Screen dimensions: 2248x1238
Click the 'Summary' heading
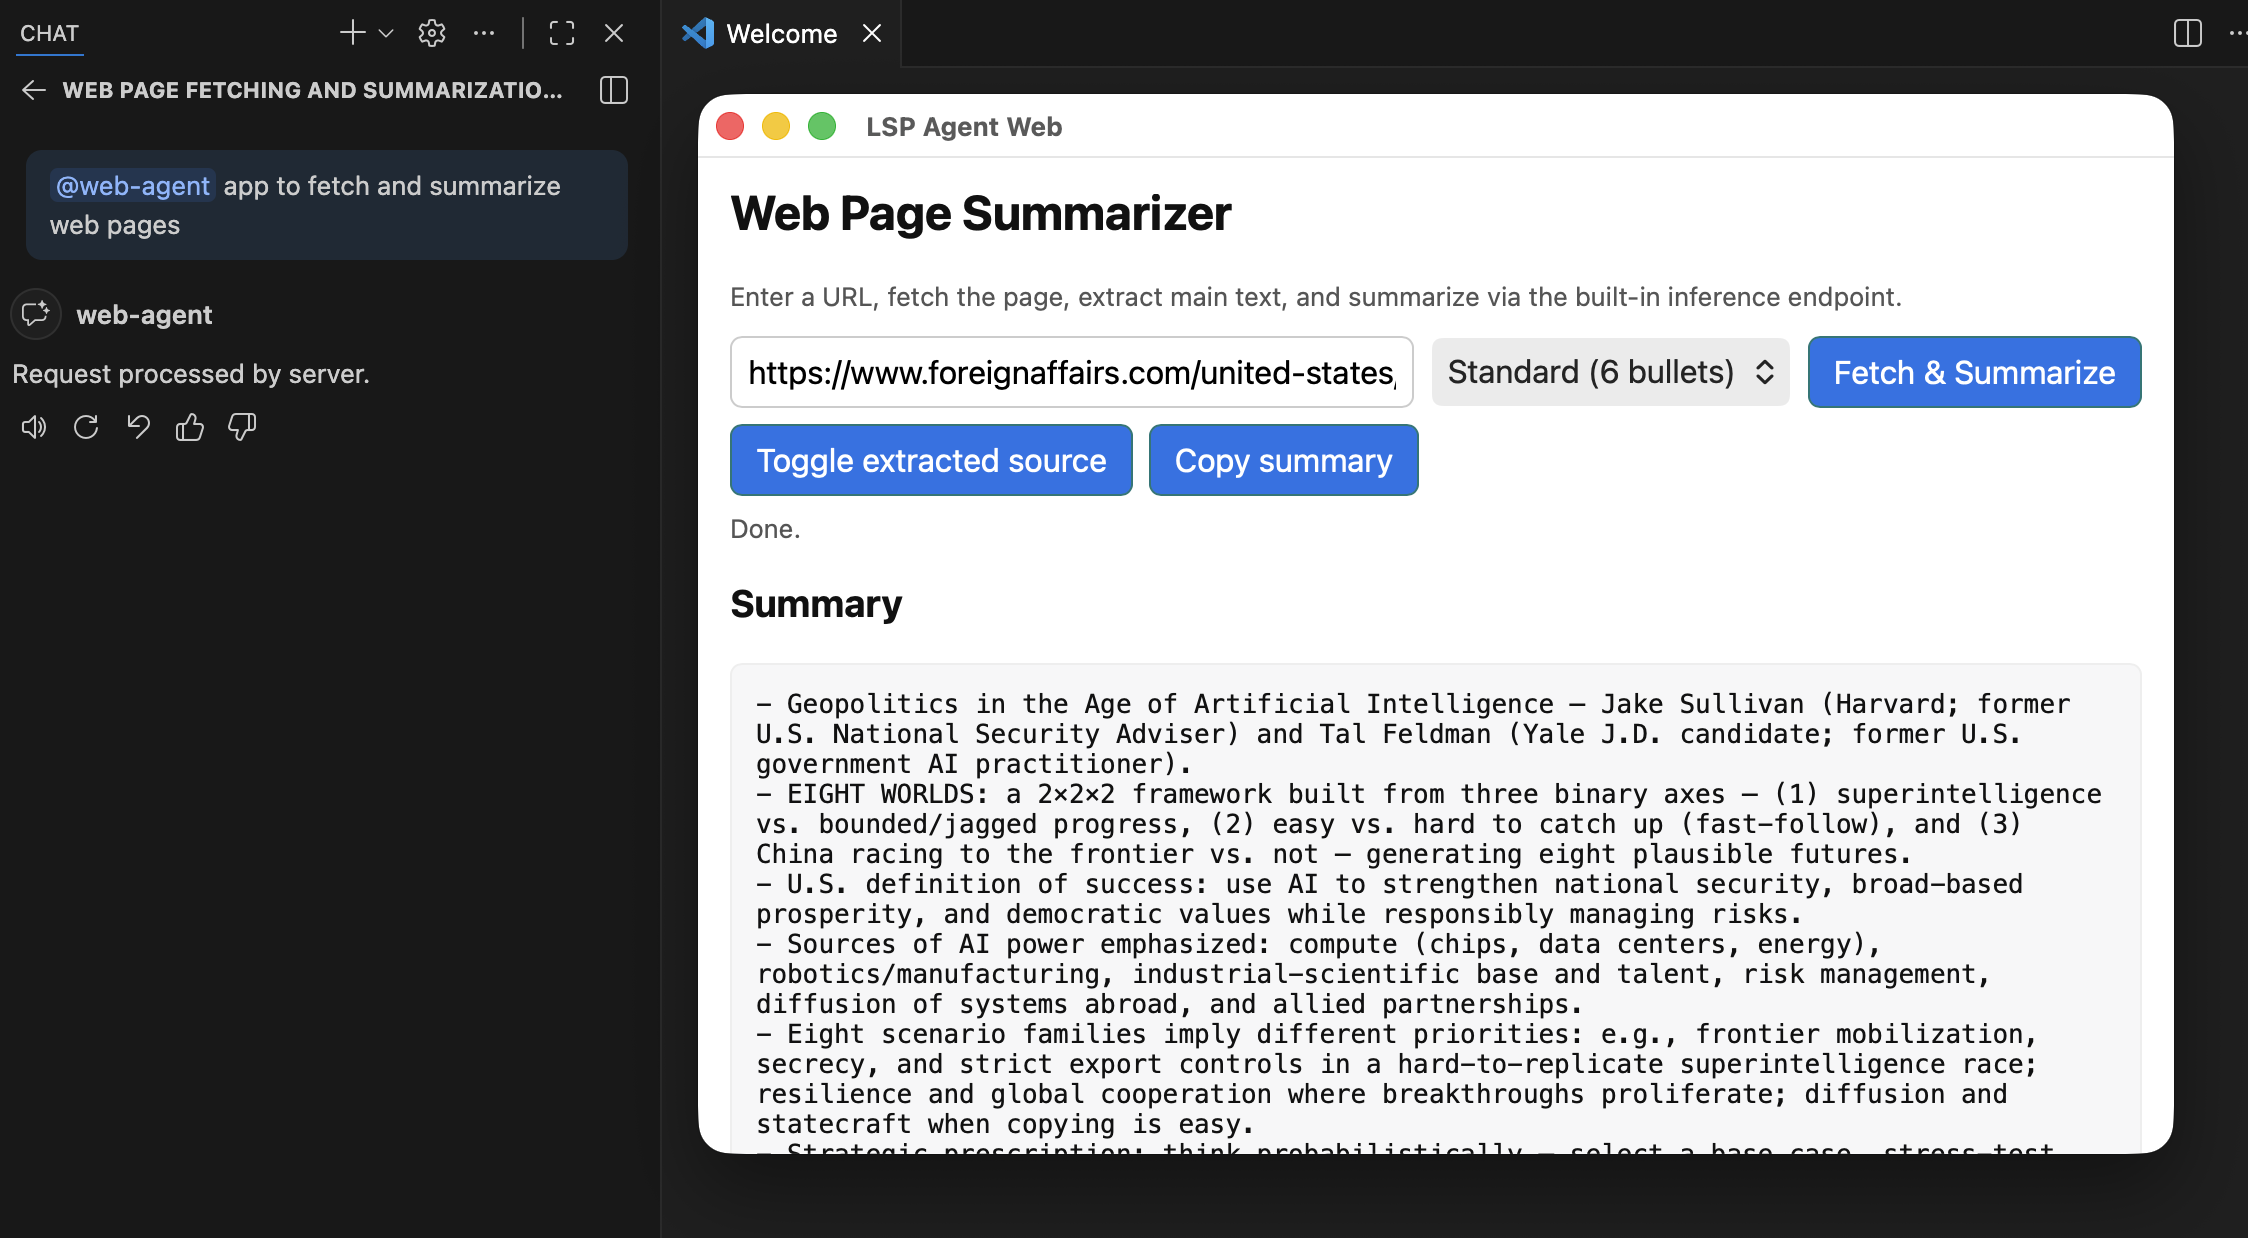[816, 604]
